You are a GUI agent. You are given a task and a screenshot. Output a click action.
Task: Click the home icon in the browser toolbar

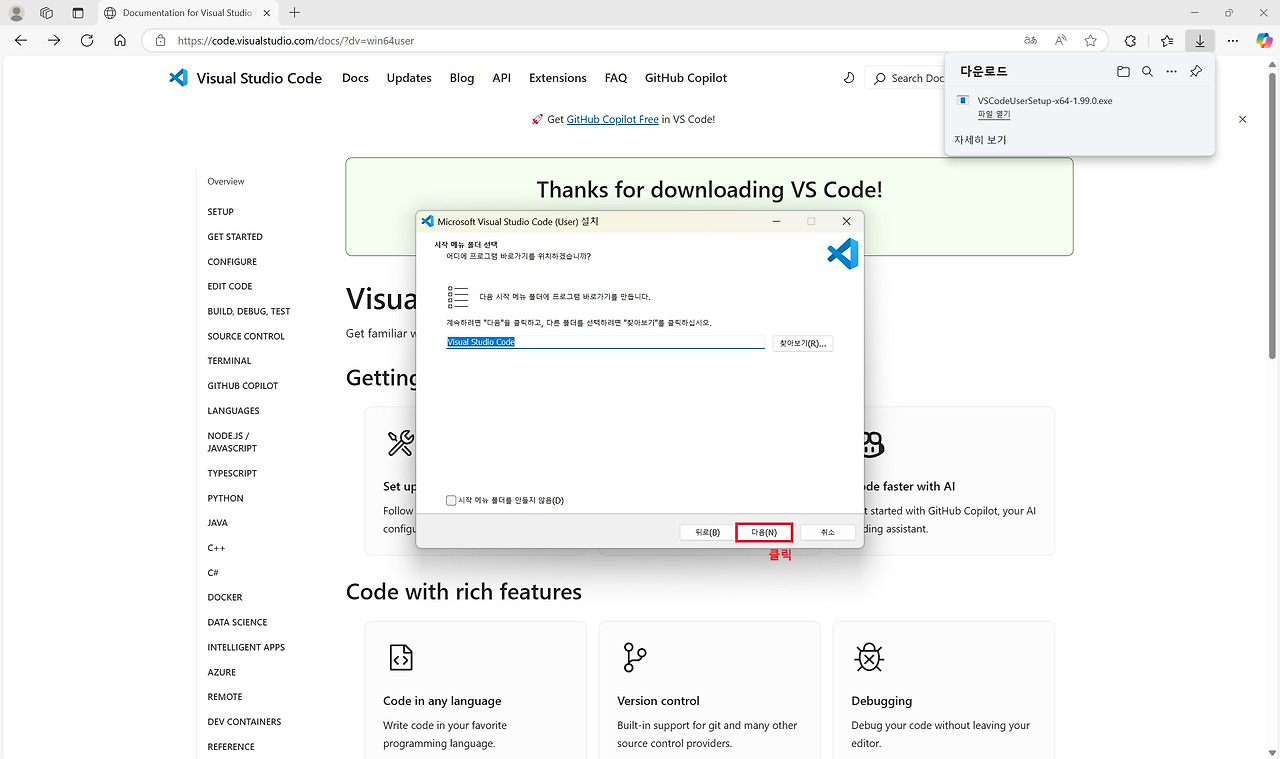coord(119,40)
